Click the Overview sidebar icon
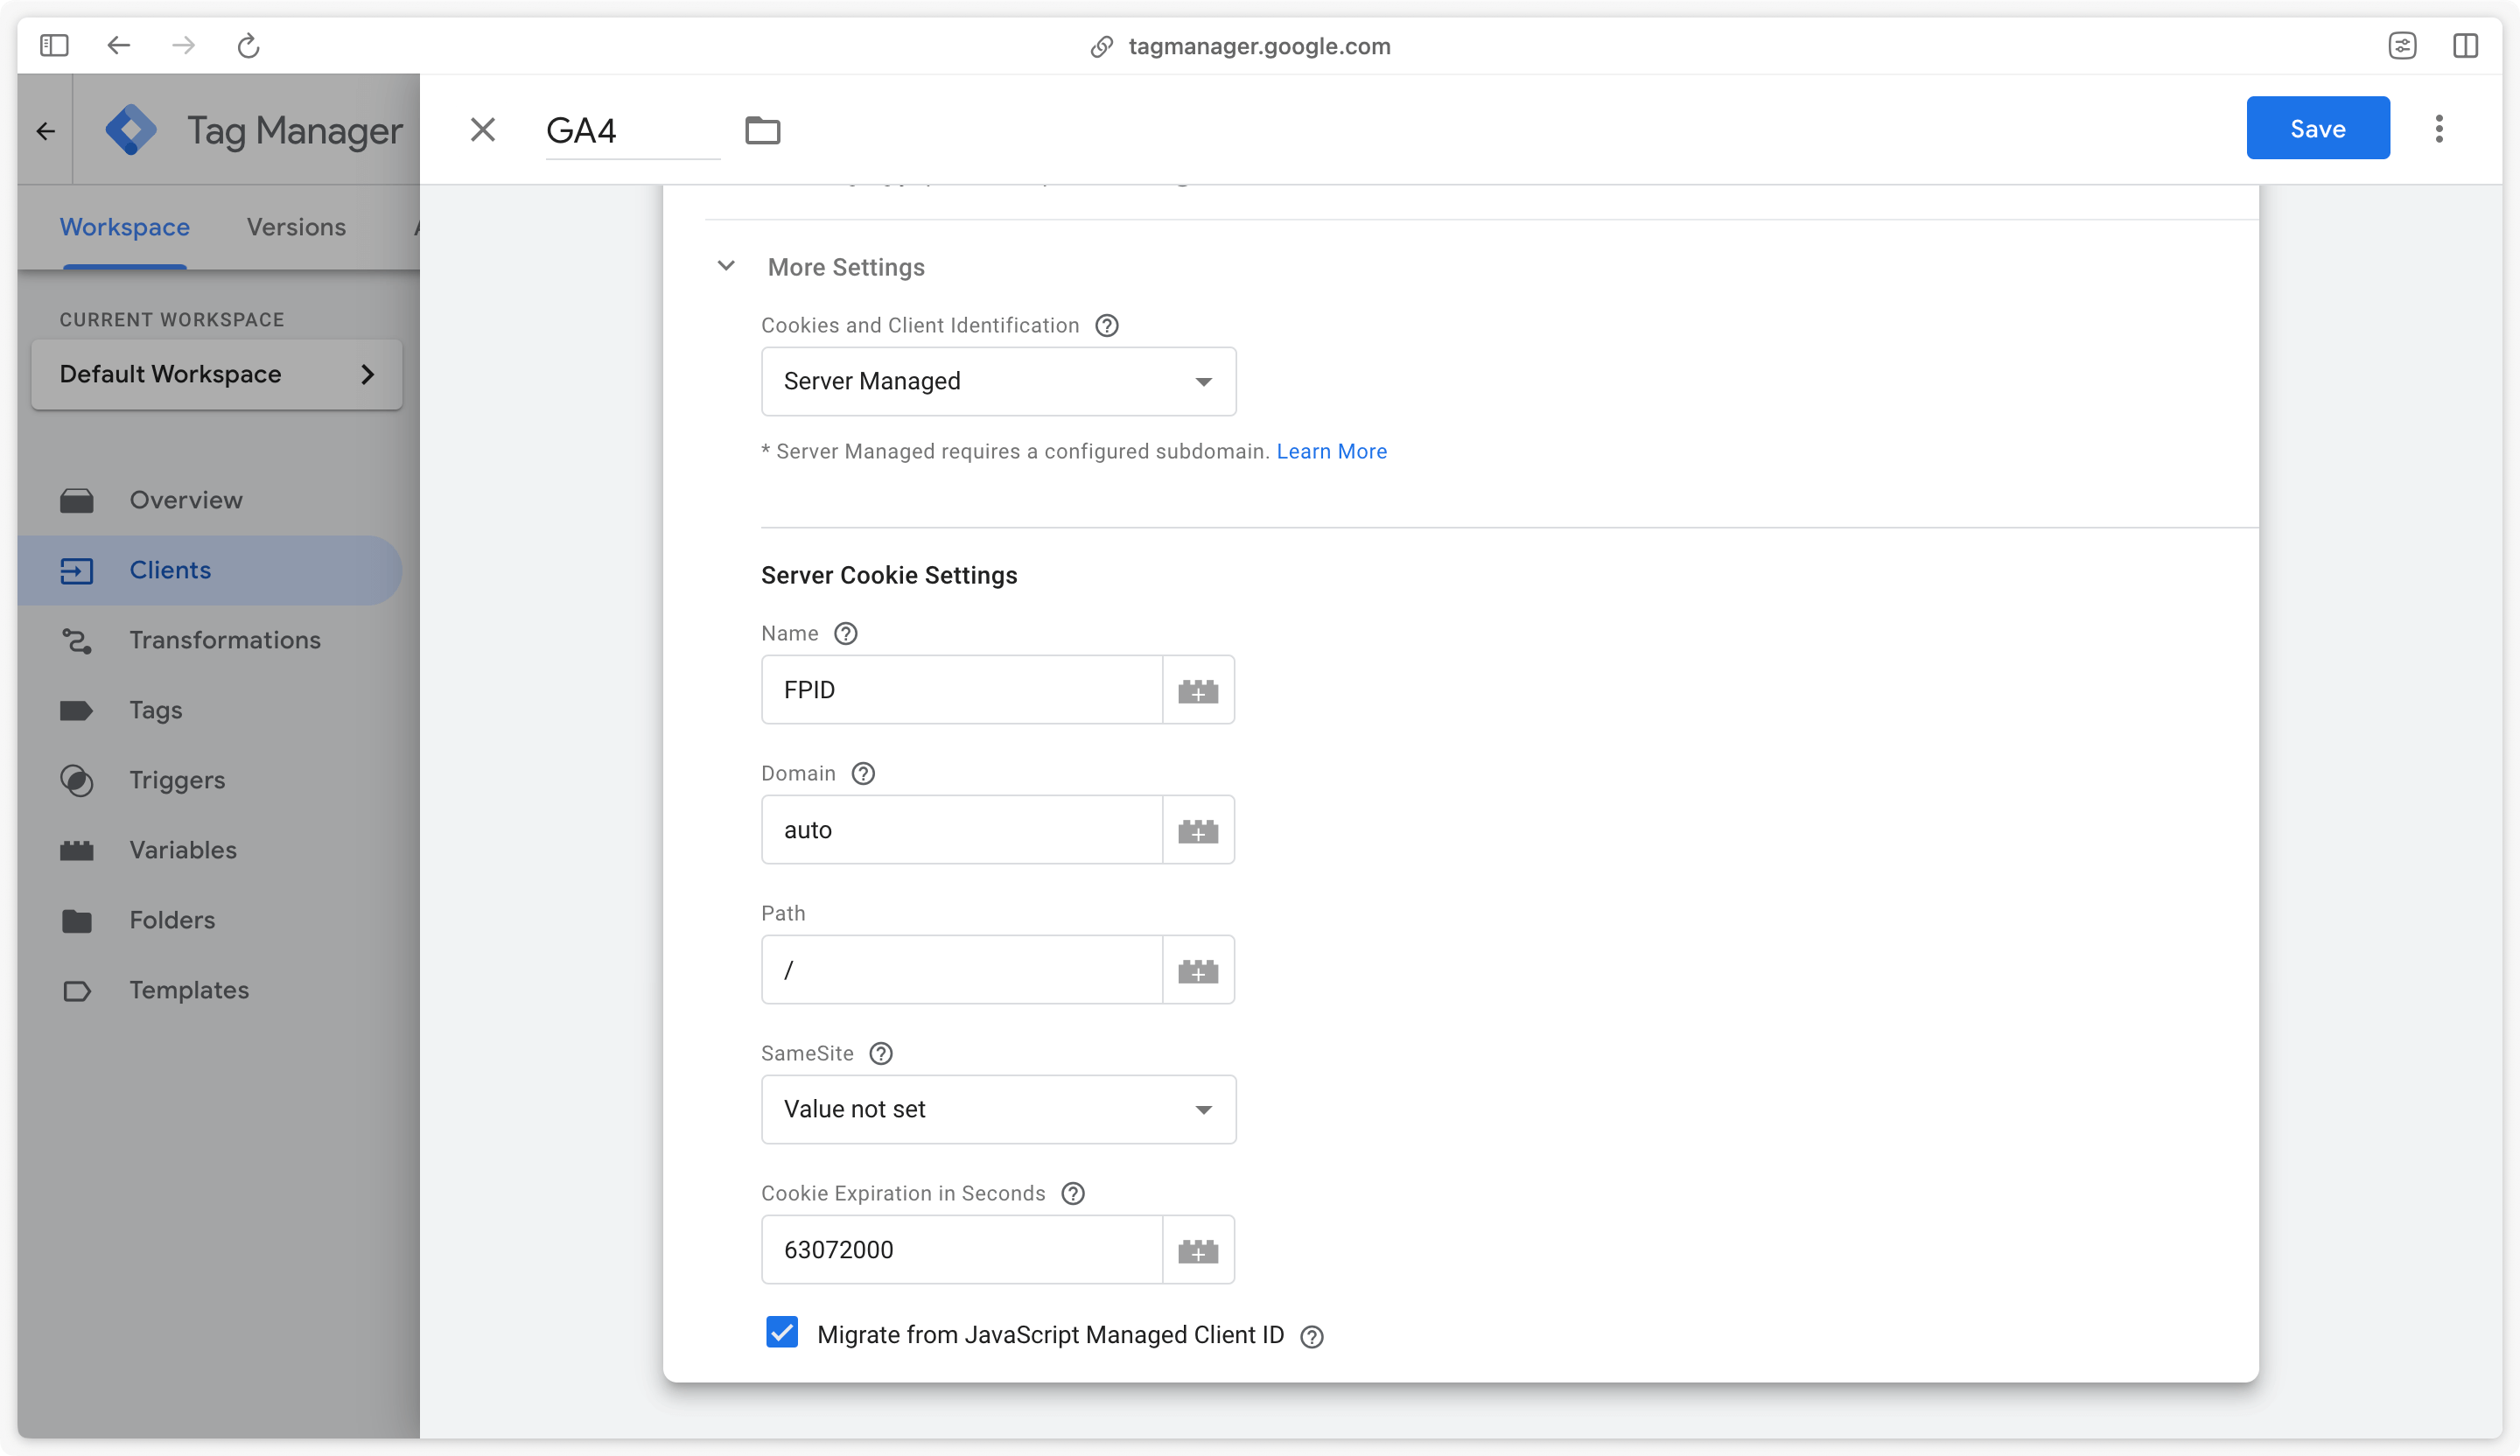 [76, 500]
